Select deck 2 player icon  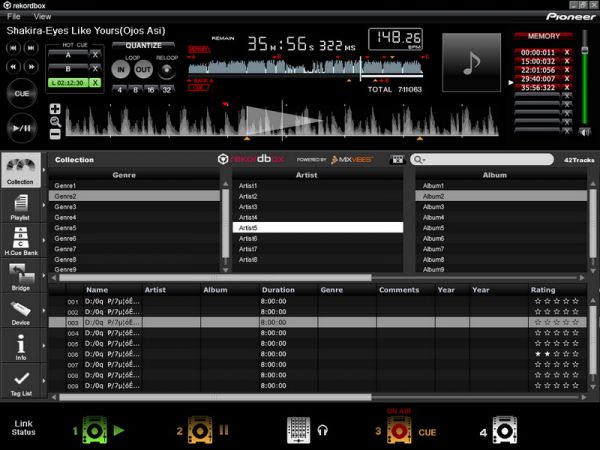pyautogui.click(x=199, y=430)
